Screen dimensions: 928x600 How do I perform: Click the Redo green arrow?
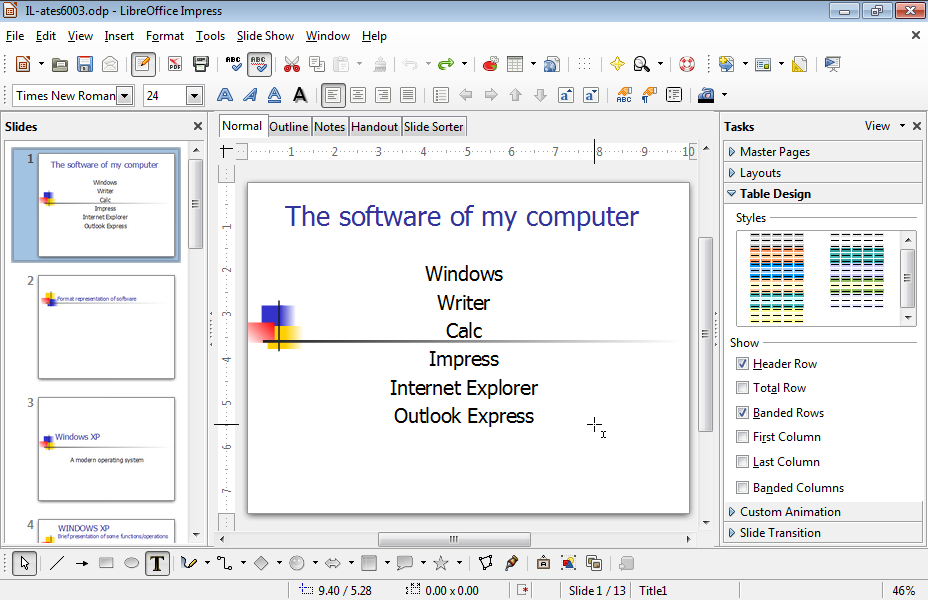click(x=446, y=64)
